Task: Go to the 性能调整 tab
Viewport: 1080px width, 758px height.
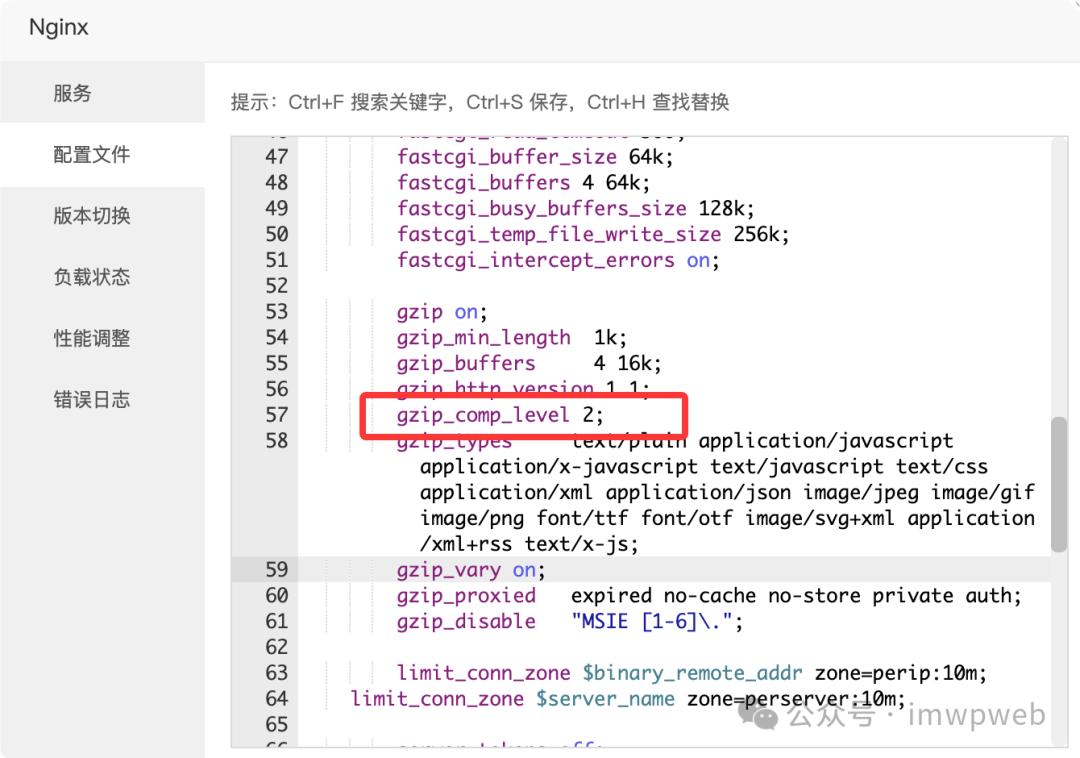Action: click(92, 338)
